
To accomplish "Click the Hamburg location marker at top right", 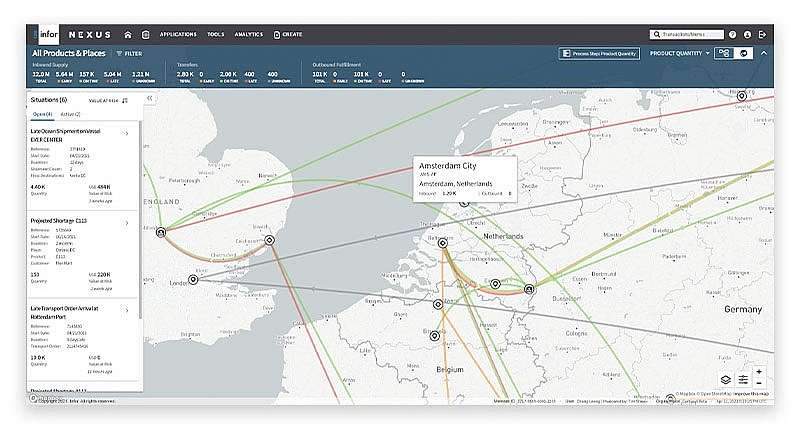I will point(741,96).
